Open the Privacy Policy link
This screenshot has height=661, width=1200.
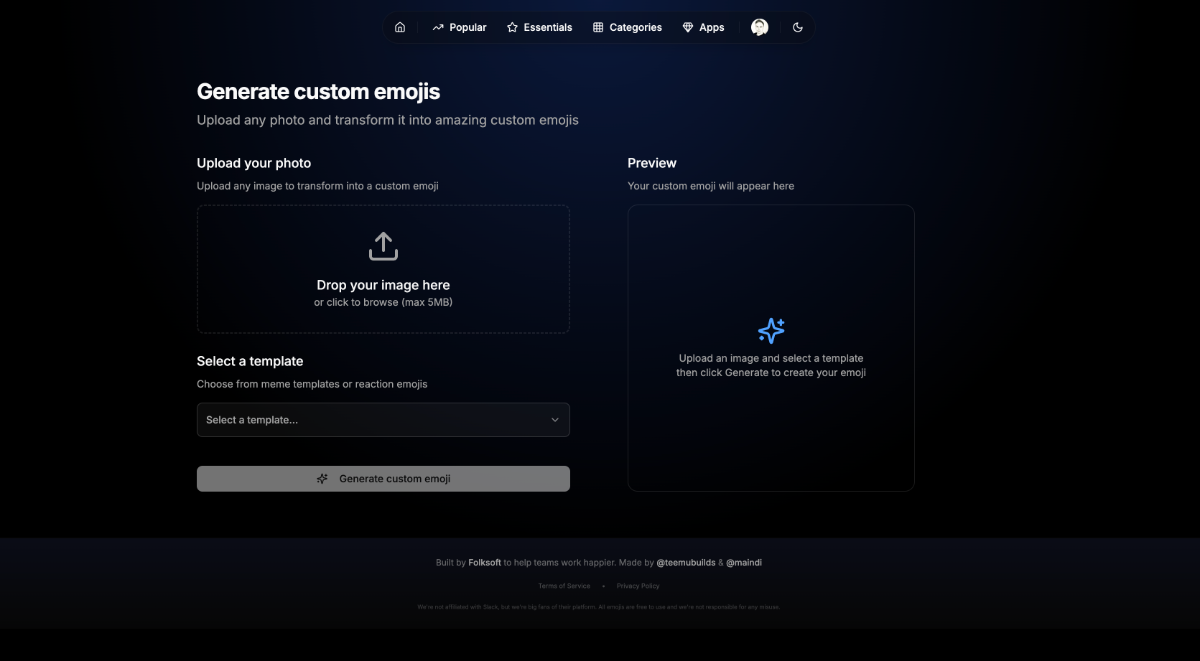(638, 586)
